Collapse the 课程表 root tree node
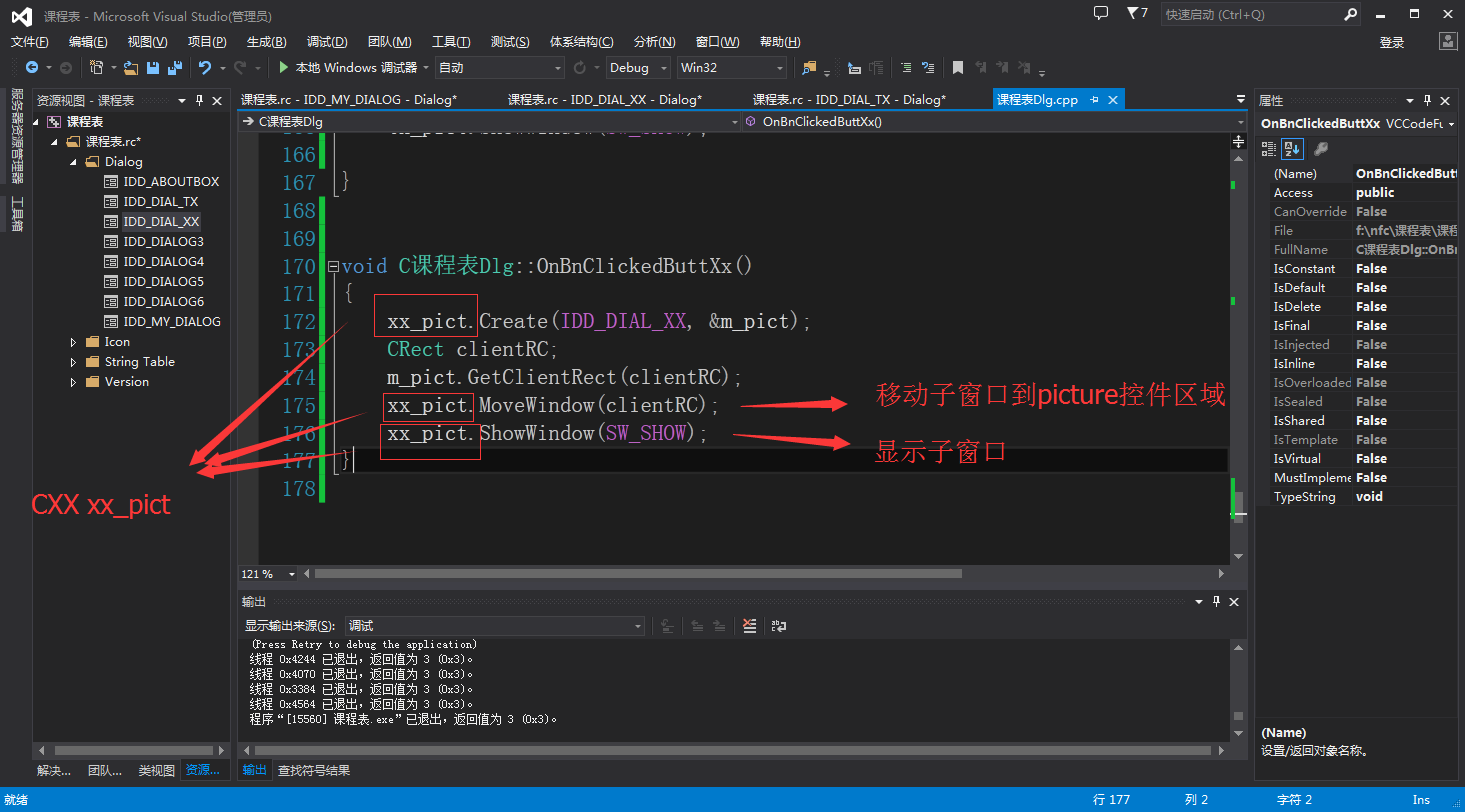 coord(37,121)
